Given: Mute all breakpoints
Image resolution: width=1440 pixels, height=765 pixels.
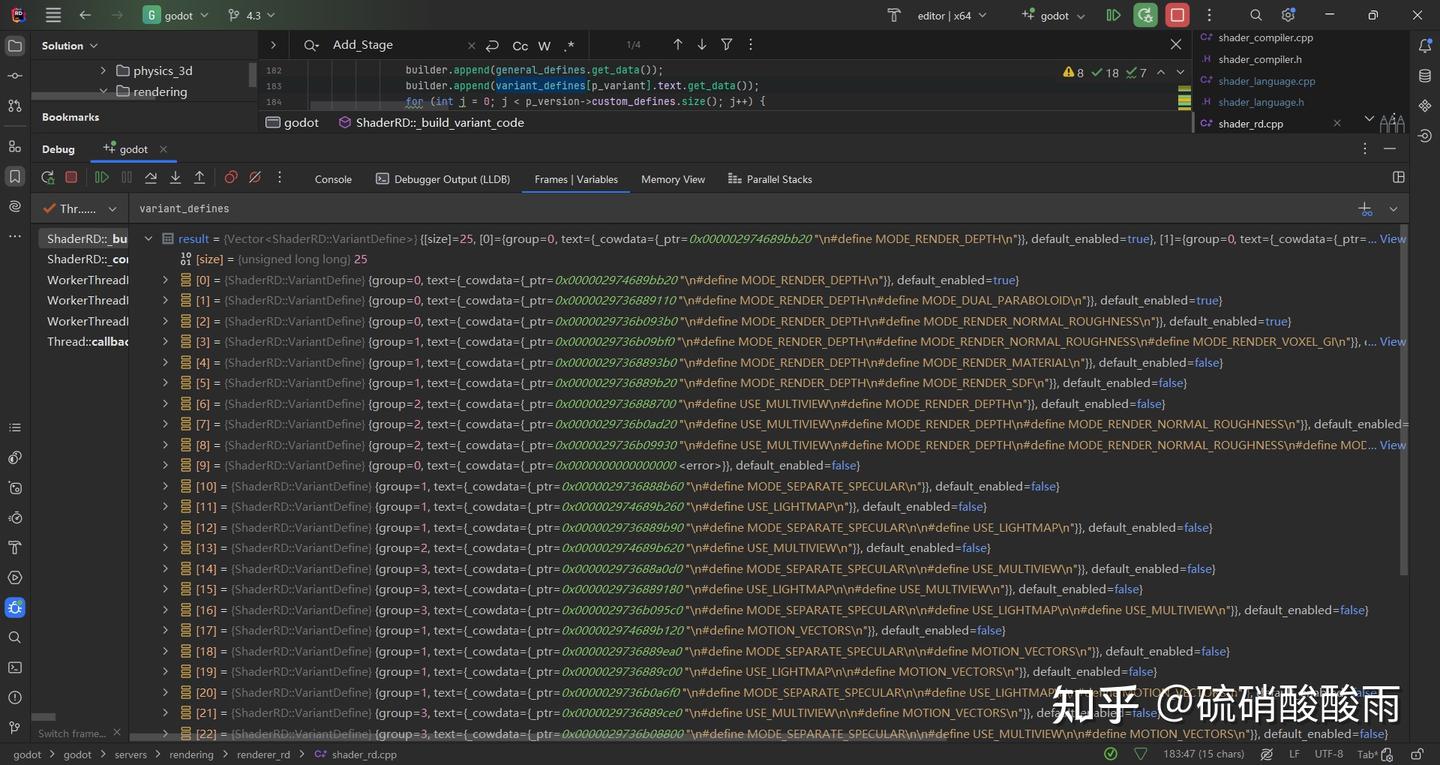Looking at the screenshot, I should 254,178.
